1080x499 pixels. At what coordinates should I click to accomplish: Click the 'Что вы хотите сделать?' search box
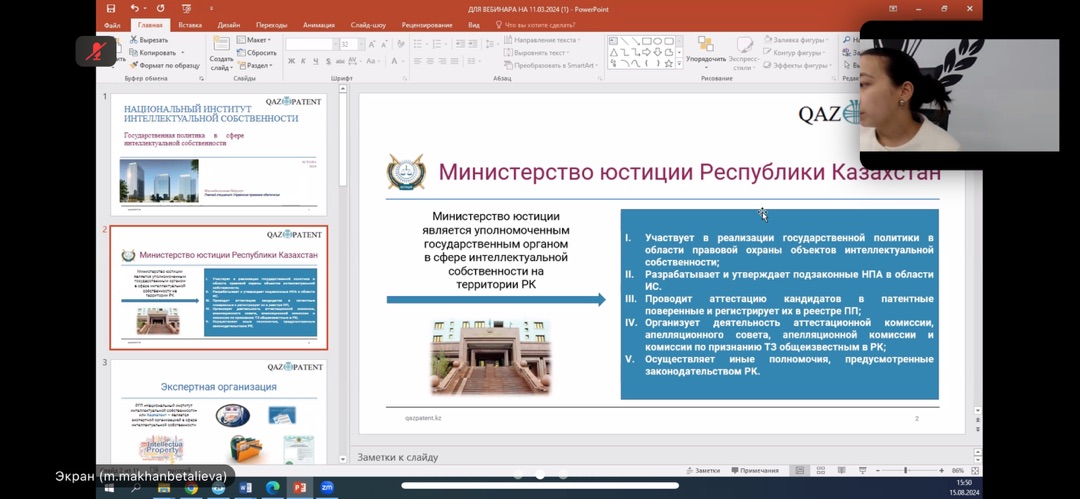pos(539,25)
